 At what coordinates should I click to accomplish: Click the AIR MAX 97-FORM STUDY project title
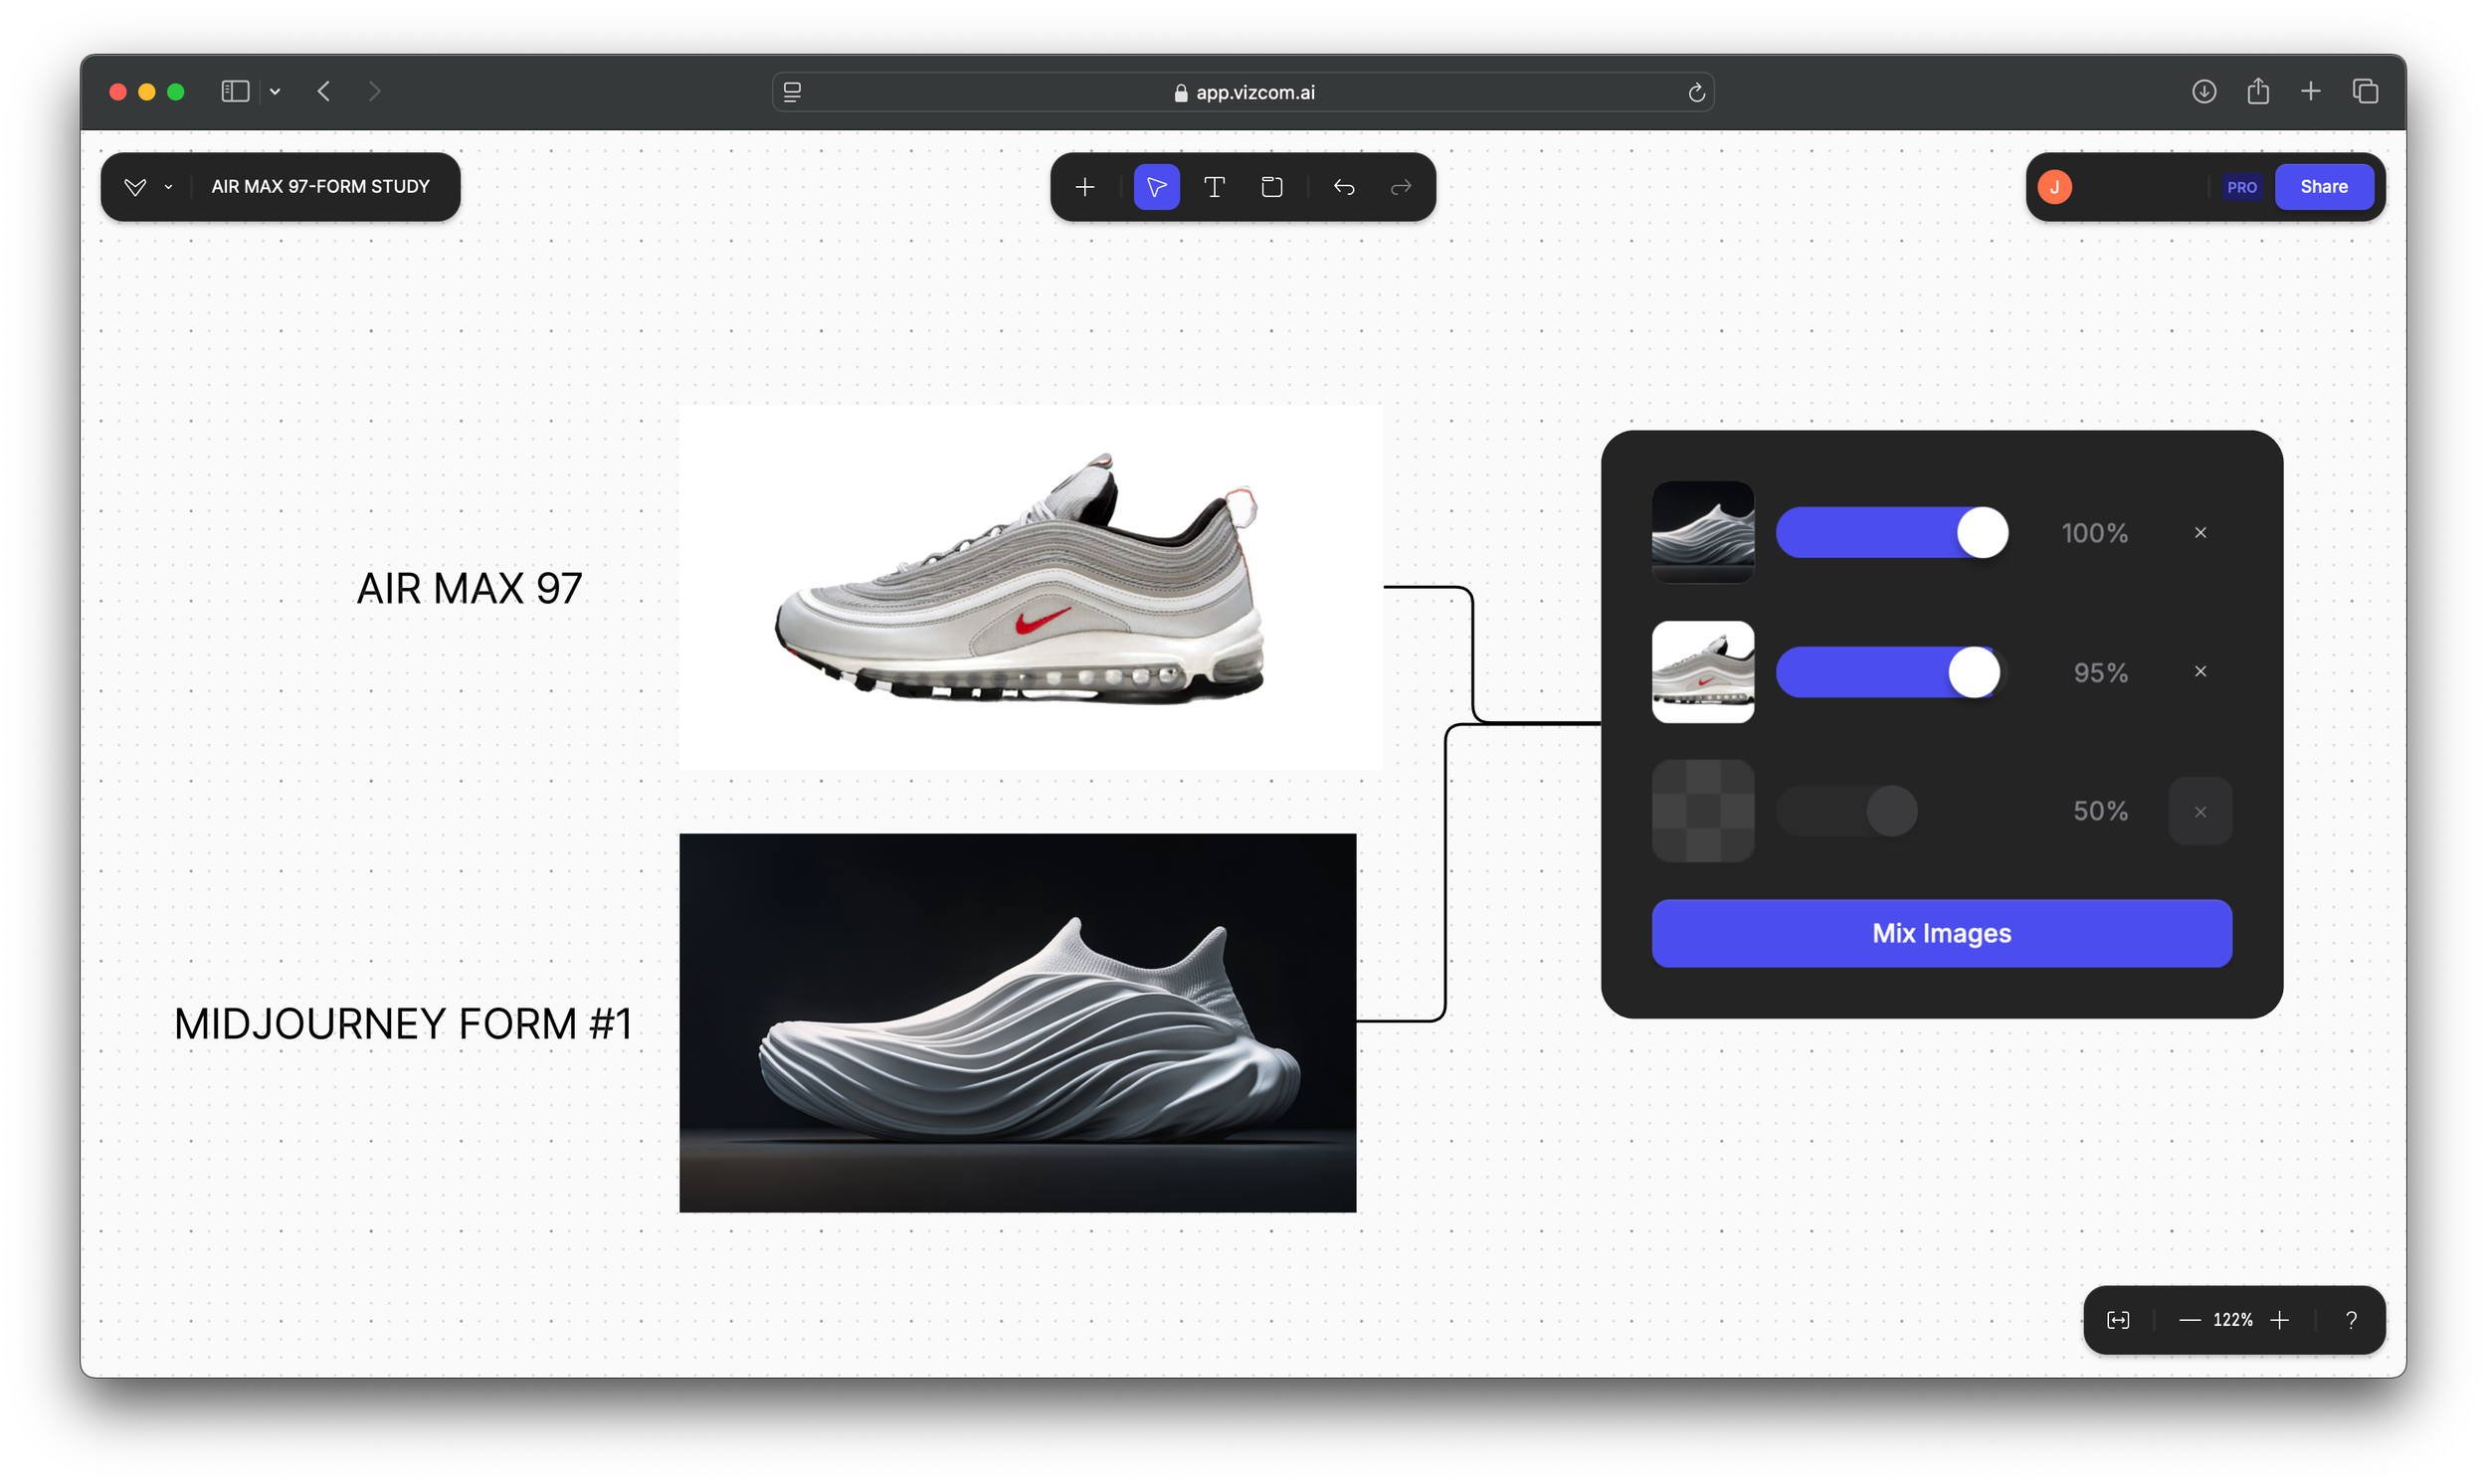(x=320, y=187)
